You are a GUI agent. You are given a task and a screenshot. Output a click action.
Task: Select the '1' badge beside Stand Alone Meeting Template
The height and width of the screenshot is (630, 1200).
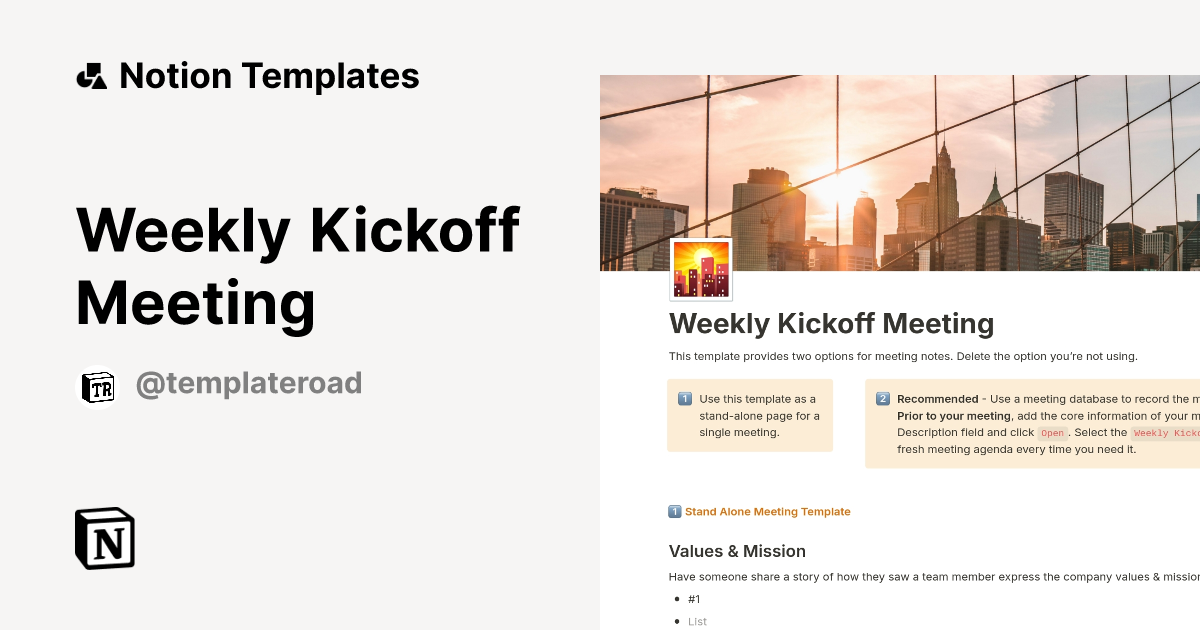[675, 511]
